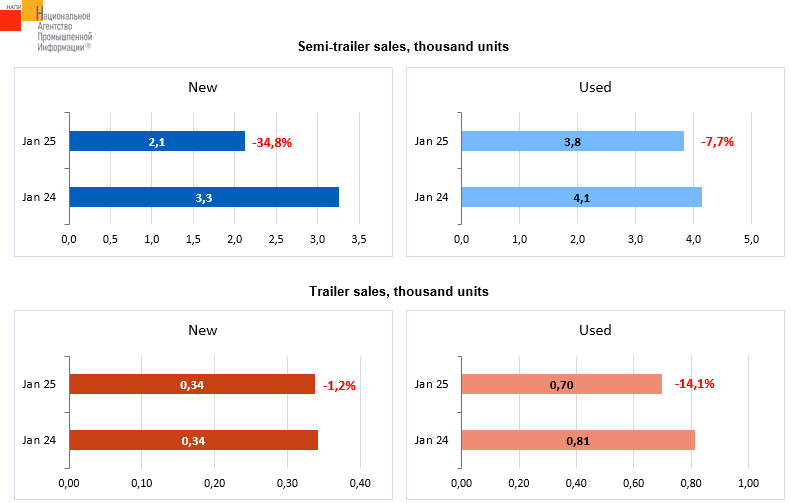Click the NAPI orange-red logo icon
Image resolution: width=791 pixels, height=503 pixels.
click(20, 16)
